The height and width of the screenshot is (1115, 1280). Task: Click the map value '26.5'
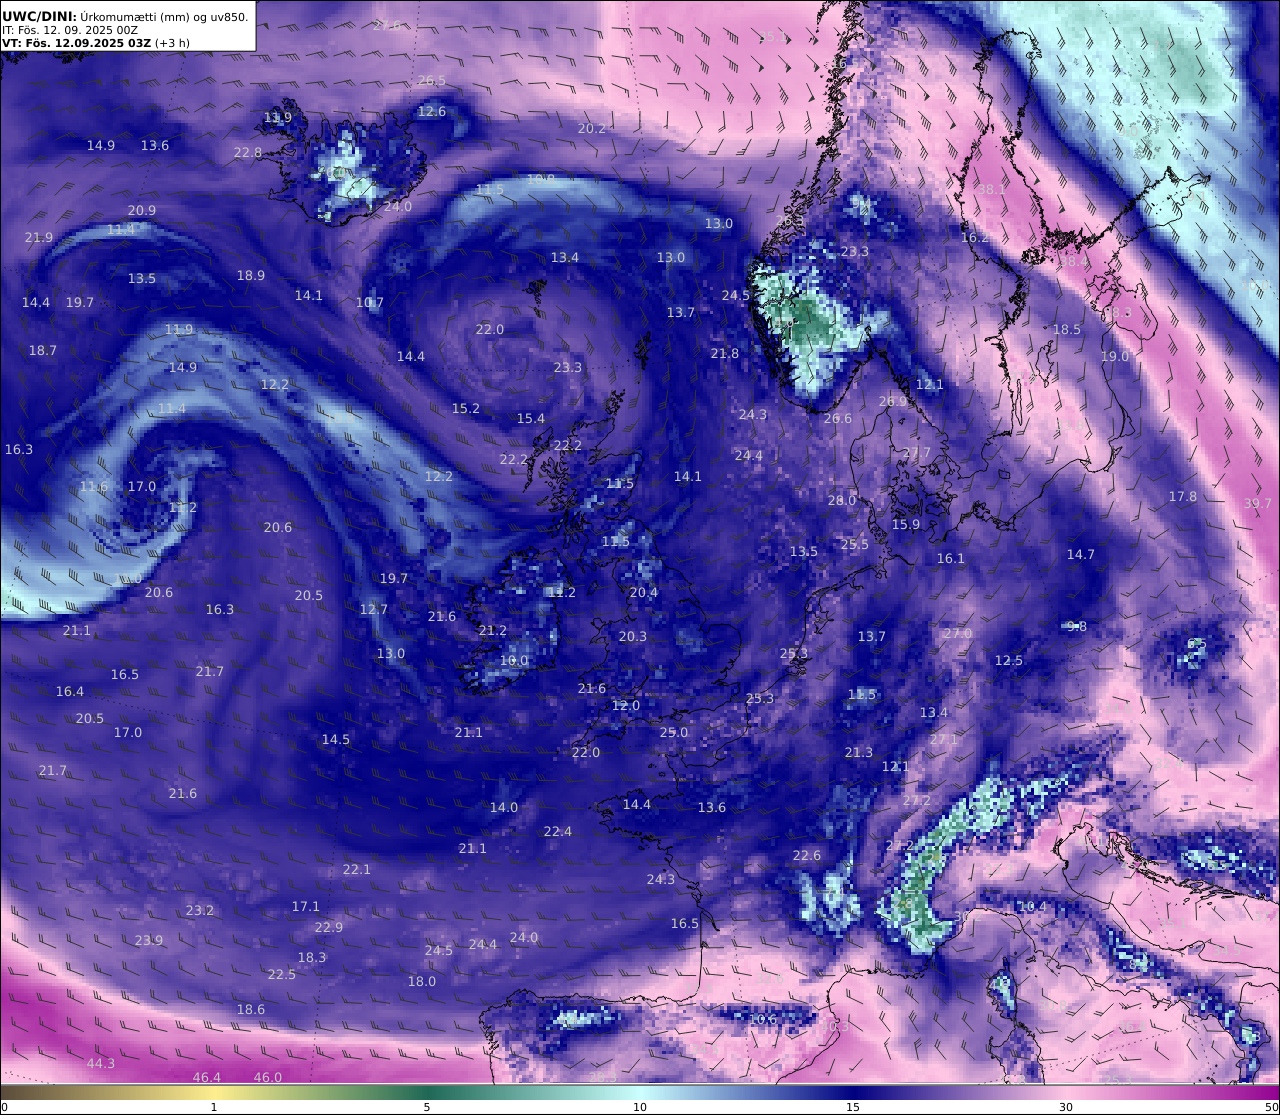tap(432, 80)
